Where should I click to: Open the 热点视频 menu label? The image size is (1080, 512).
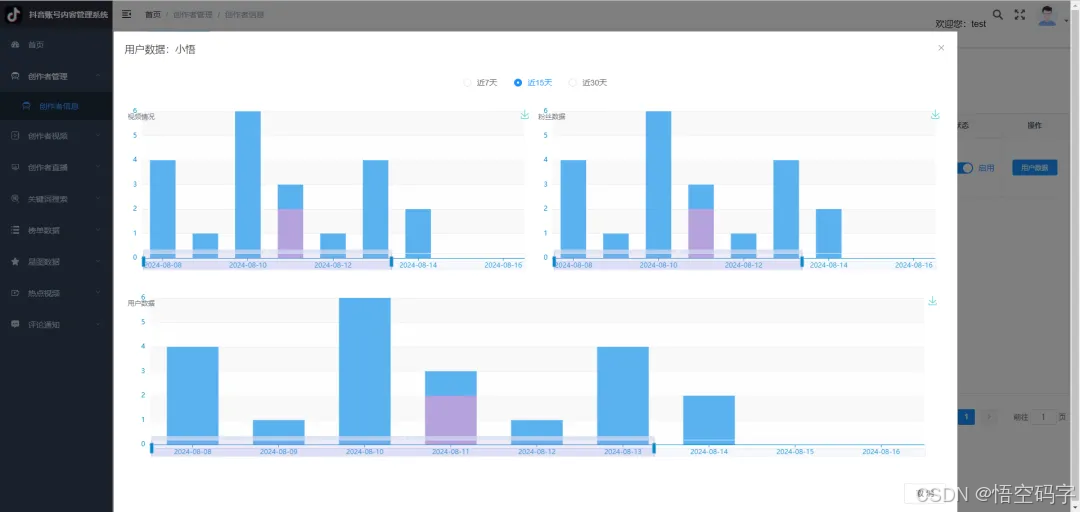click(43, 293)
